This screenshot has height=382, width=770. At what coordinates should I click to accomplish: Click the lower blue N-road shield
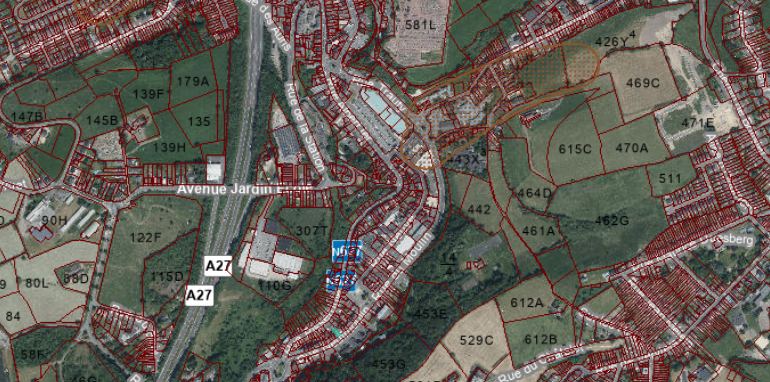341,280
